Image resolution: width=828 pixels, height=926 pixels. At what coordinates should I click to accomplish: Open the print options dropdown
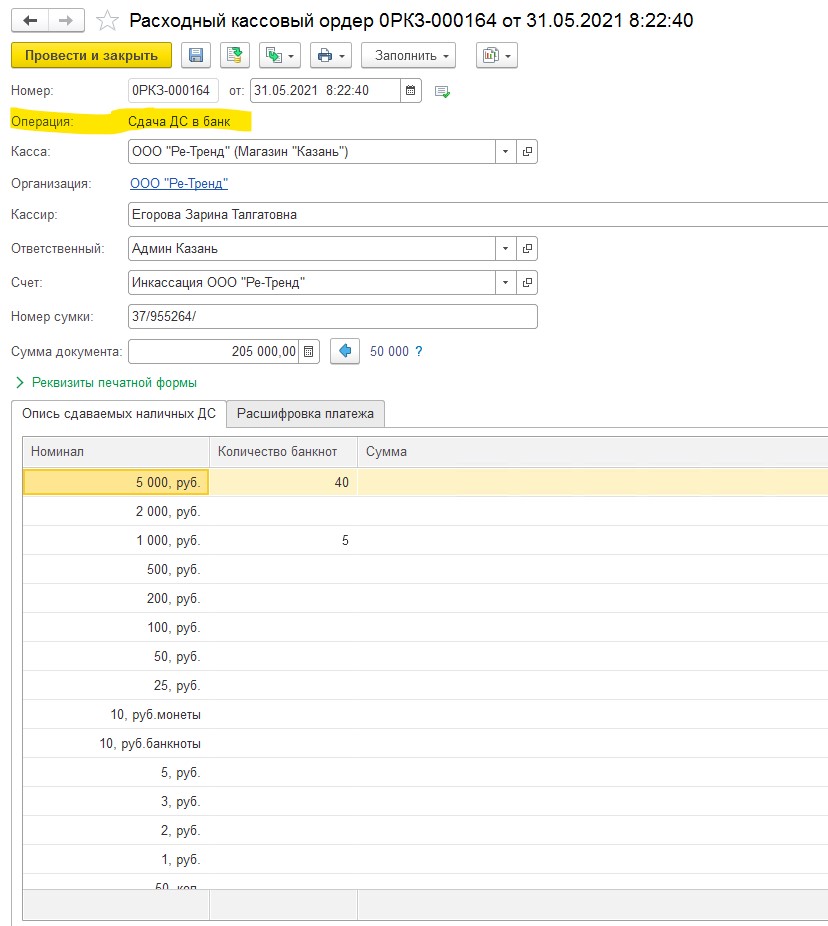(x=329, y=55)
